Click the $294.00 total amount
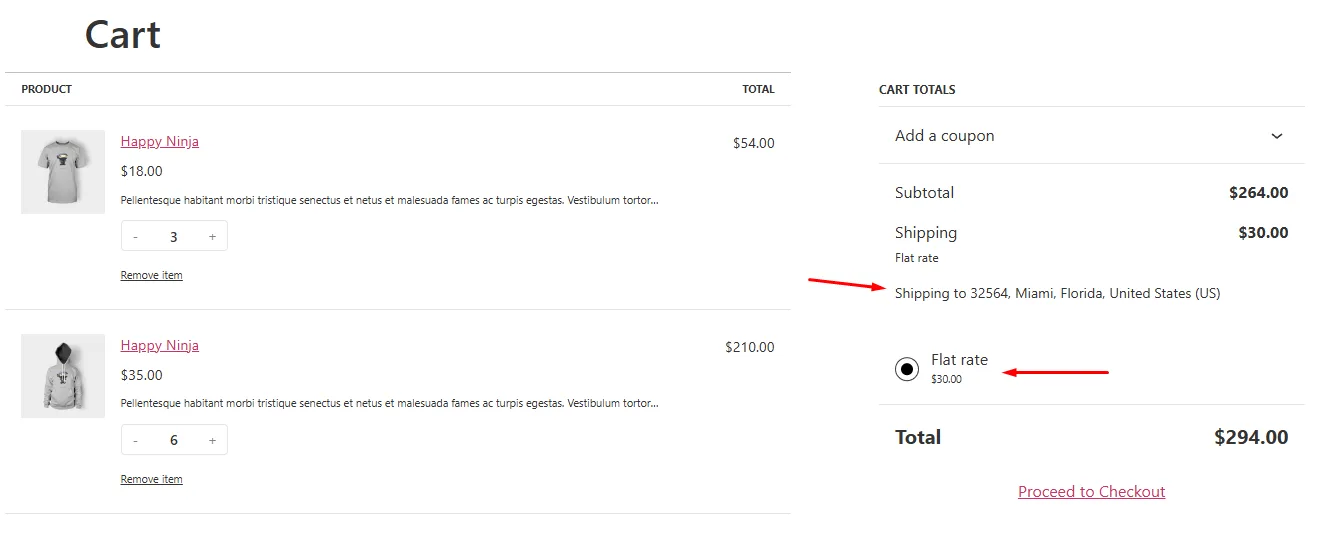Viewport: 1320px width, 542px height. pyautogui.click(x=1251, y=437)
